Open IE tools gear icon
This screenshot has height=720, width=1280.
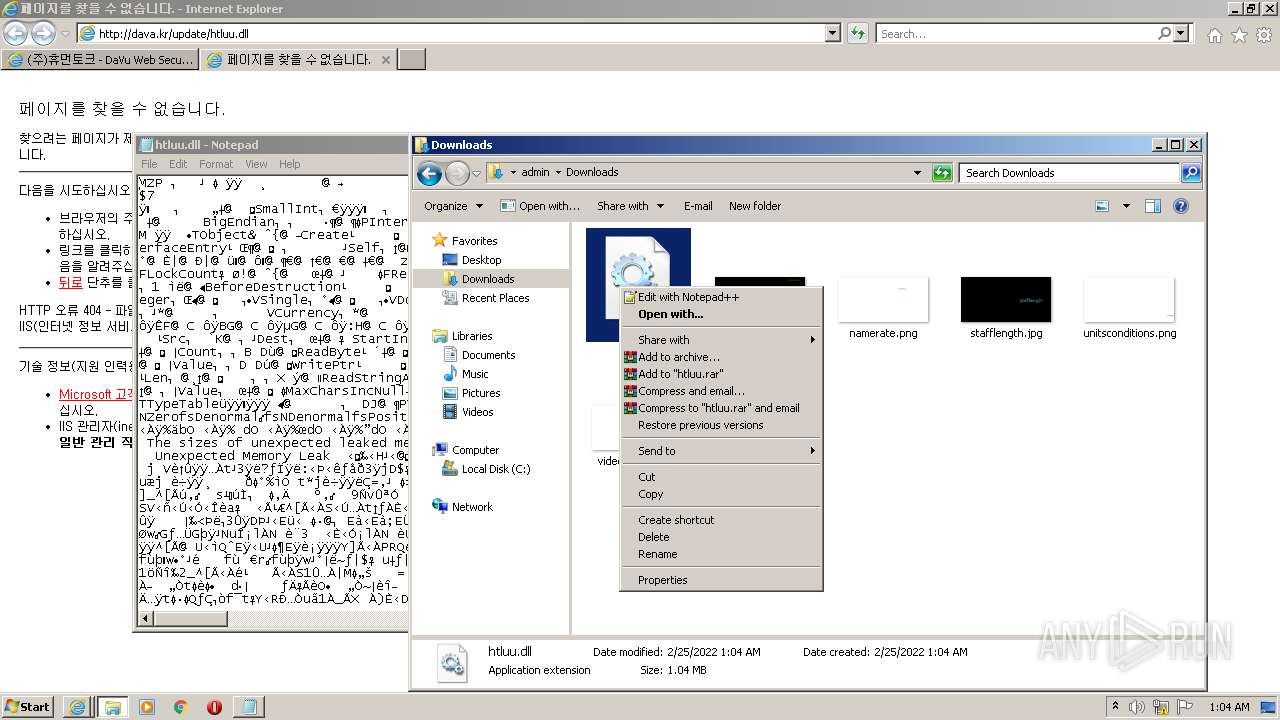pos(1263,35)
